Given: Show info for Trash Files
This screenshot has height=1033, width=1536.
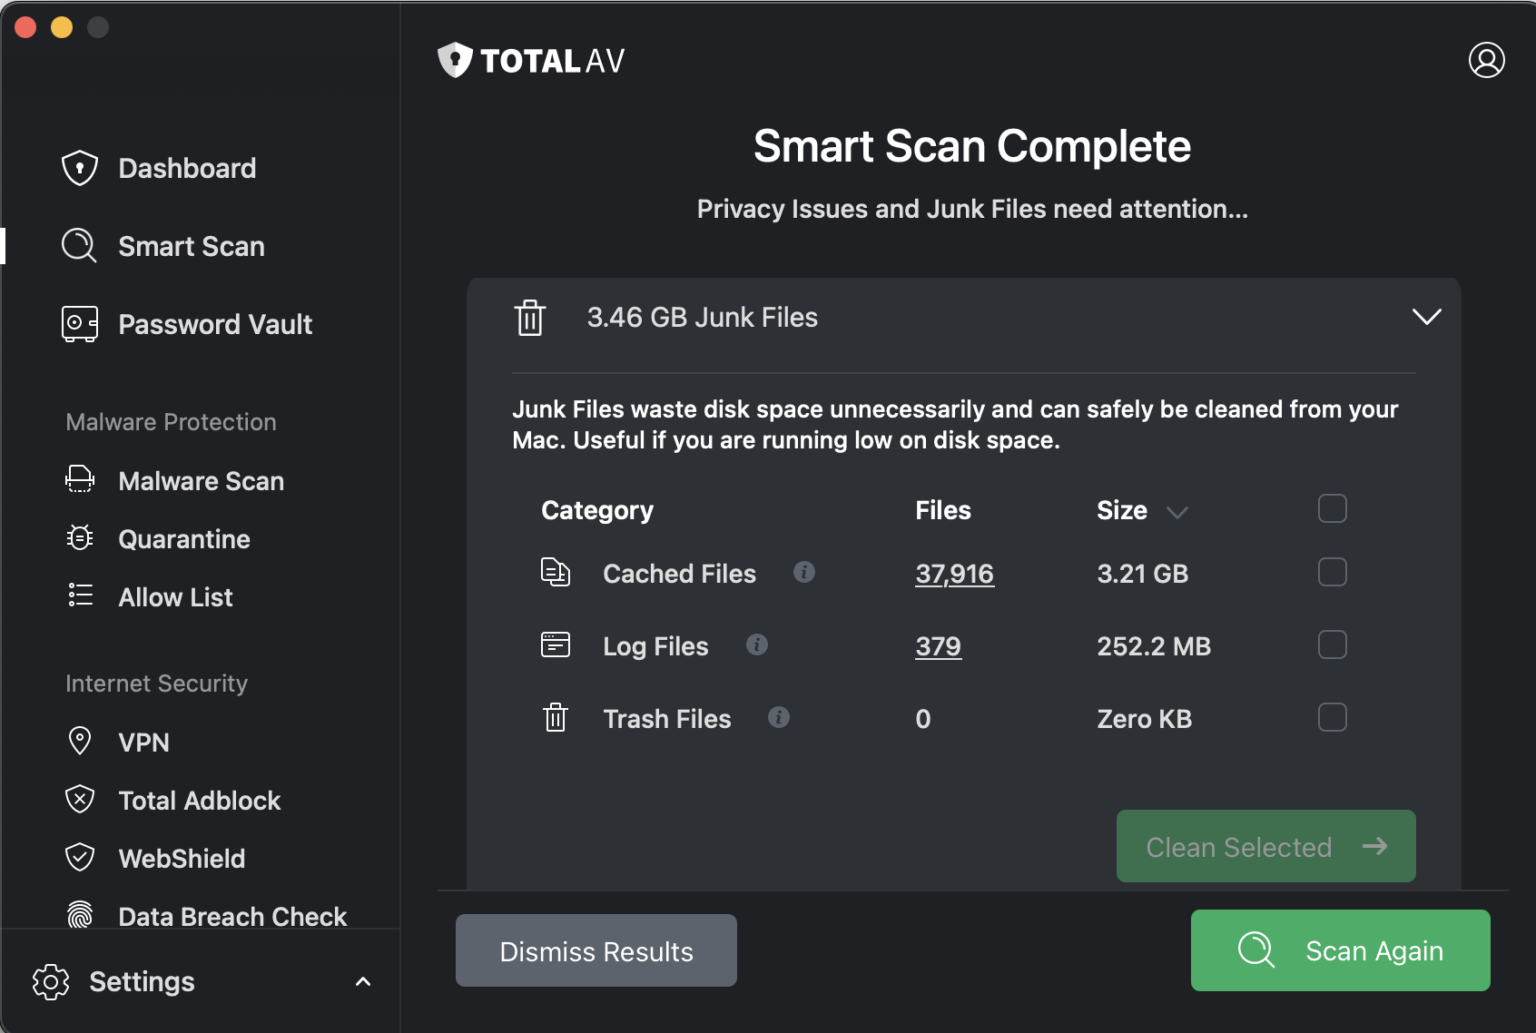Looking at the screenshot, I should (x=779, y=717).
